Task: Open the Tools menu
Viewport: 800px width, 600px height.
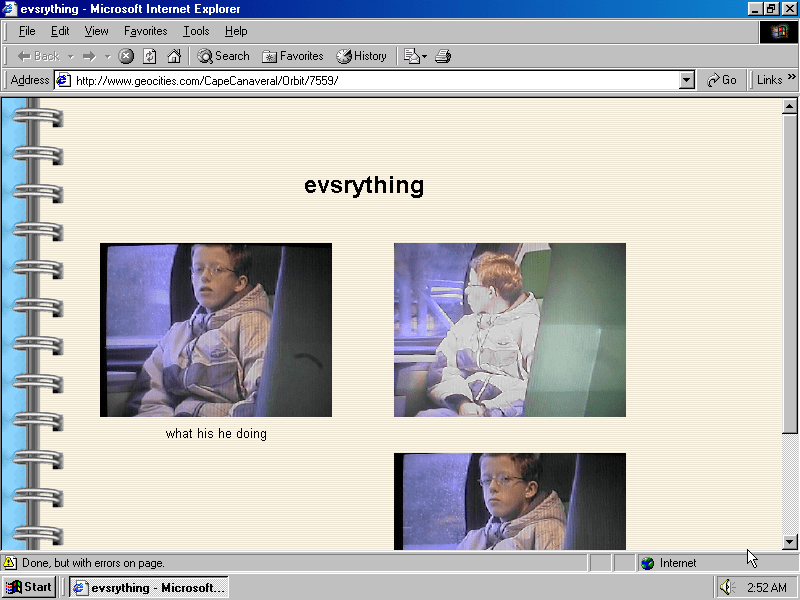Action: (196, 31)
